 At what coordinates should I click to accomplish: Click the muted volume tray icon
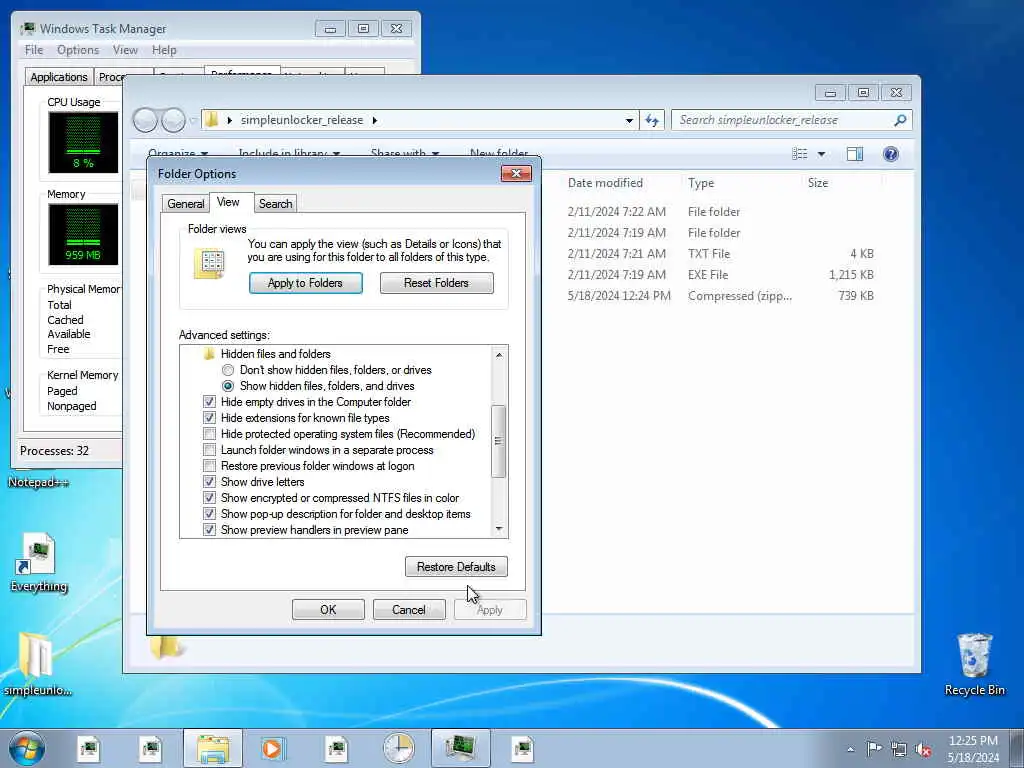tap(923, 749)
